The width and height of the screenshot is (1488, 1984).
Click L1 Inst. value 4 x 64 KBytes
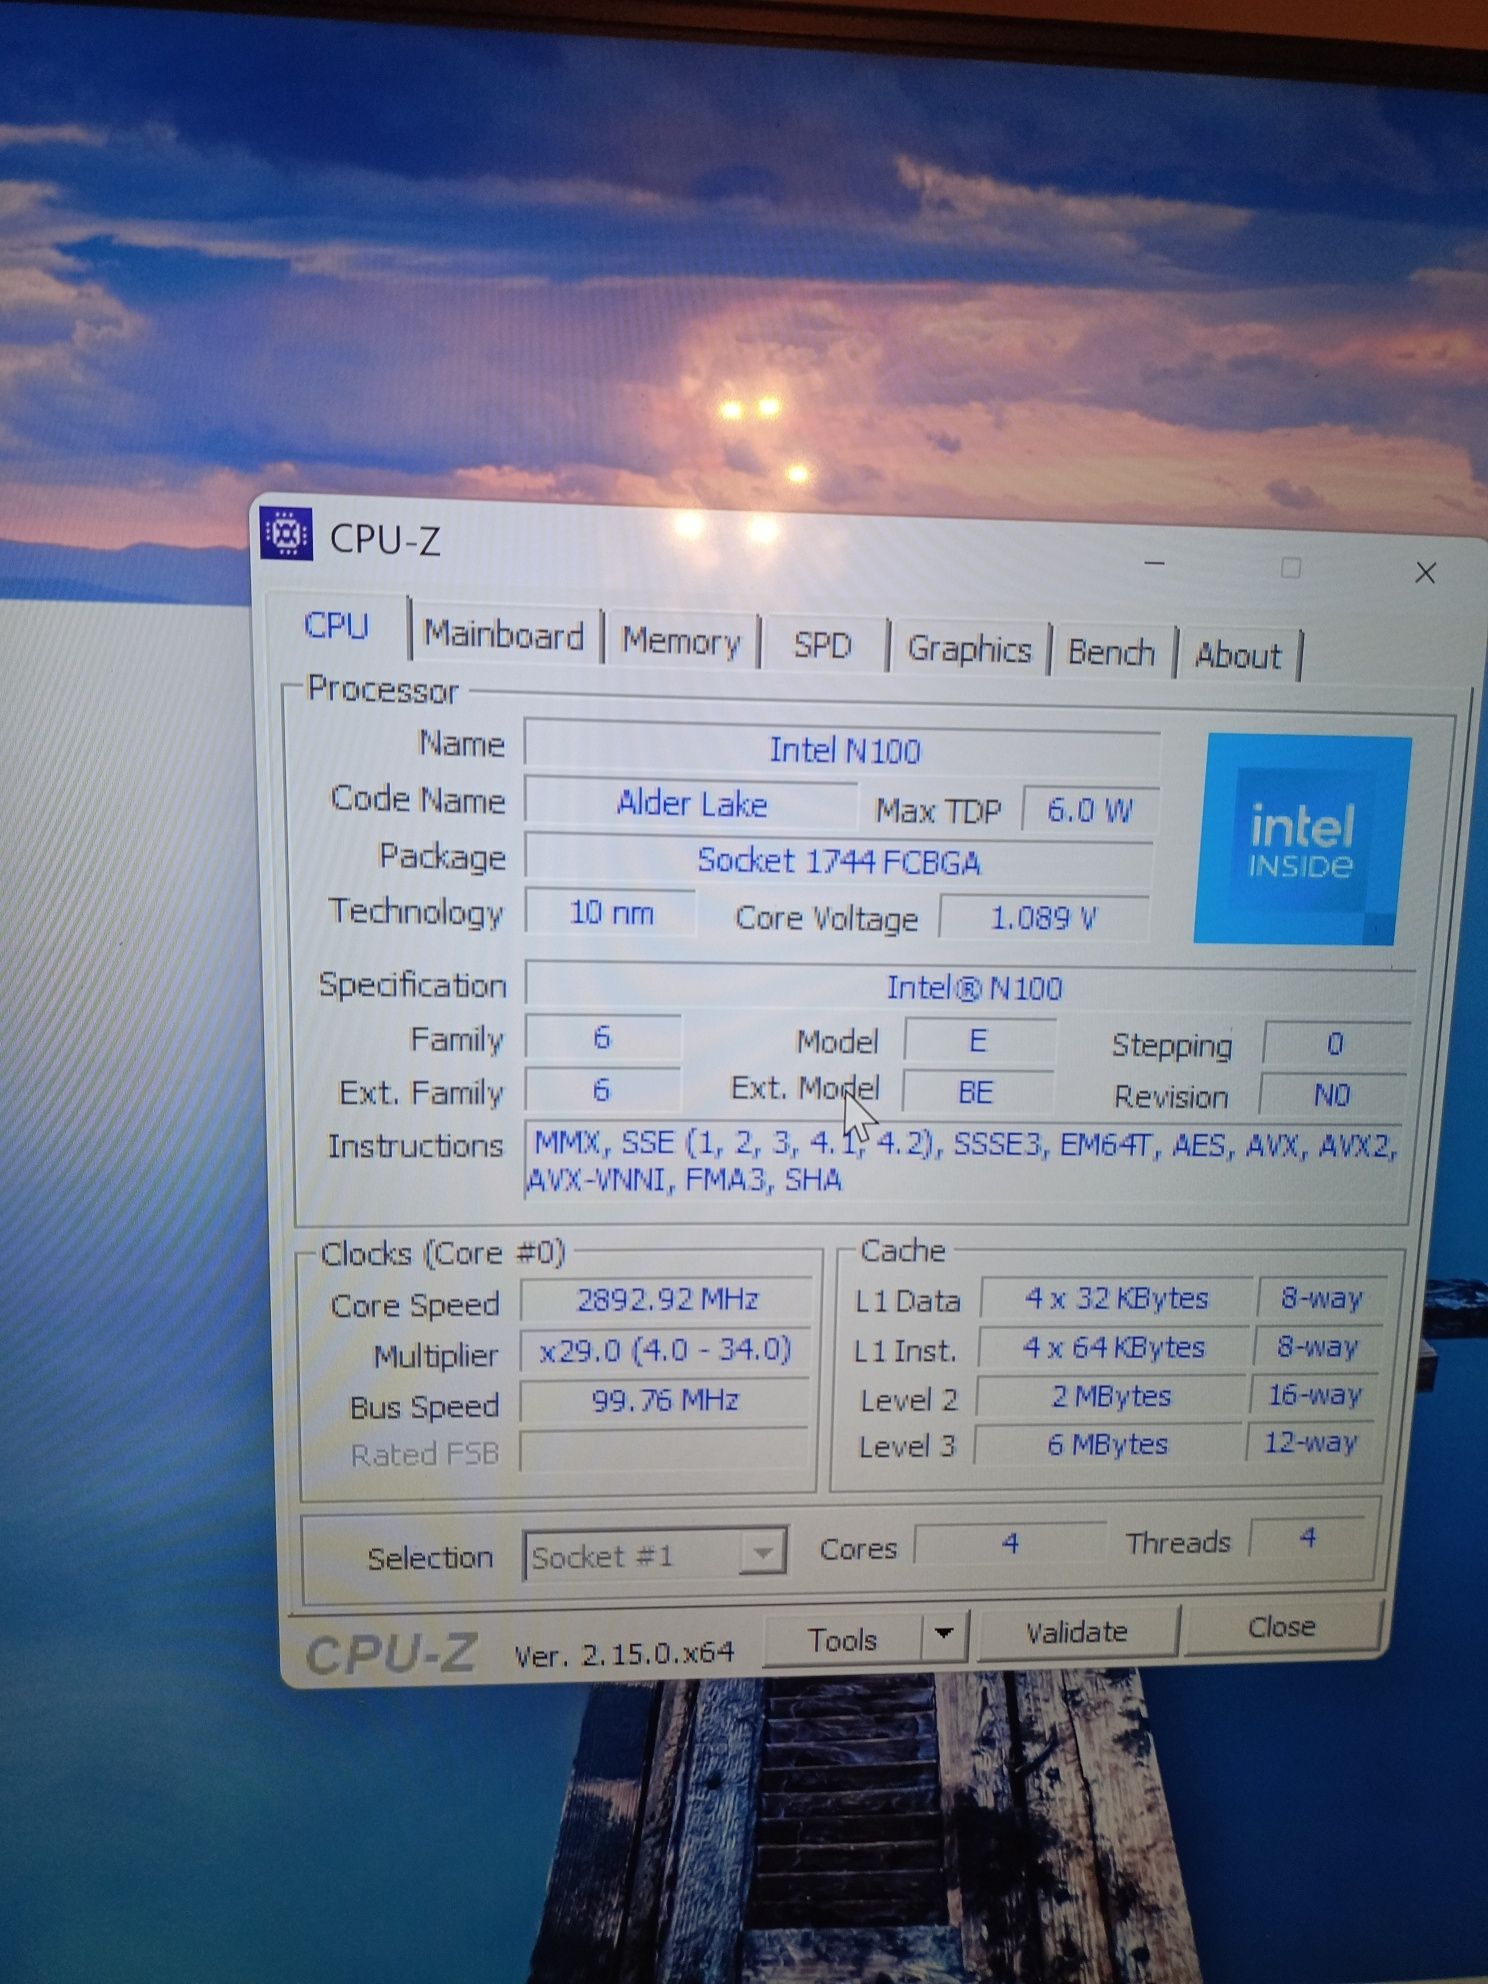(1114, 1347)
